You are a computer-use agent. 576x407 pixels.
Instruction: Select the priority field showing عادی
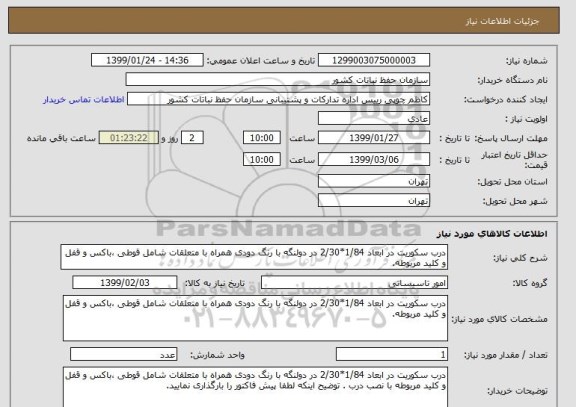coord(374,119)
